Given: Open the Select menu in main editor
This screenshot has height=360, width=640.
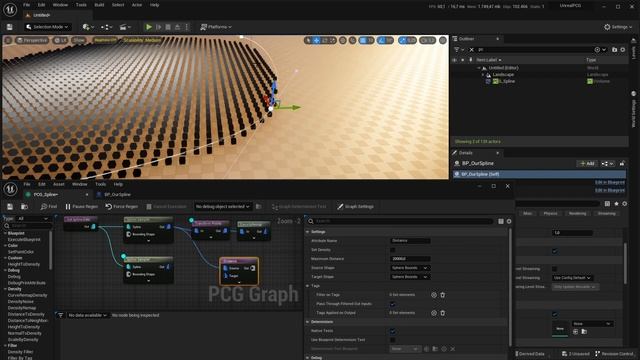Looking at the screenshot, I should 118,5.
